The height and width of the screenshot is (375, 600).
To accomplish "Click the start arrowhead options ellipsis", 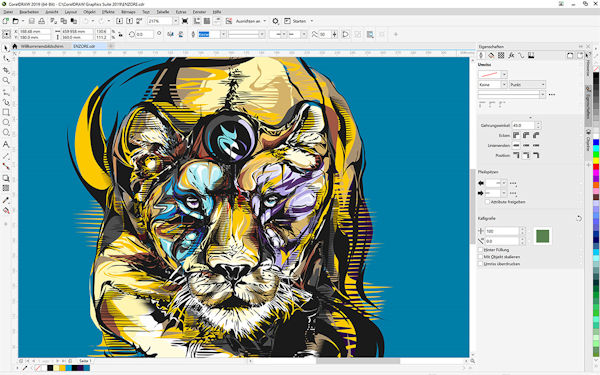I will (x=513, y=183).
